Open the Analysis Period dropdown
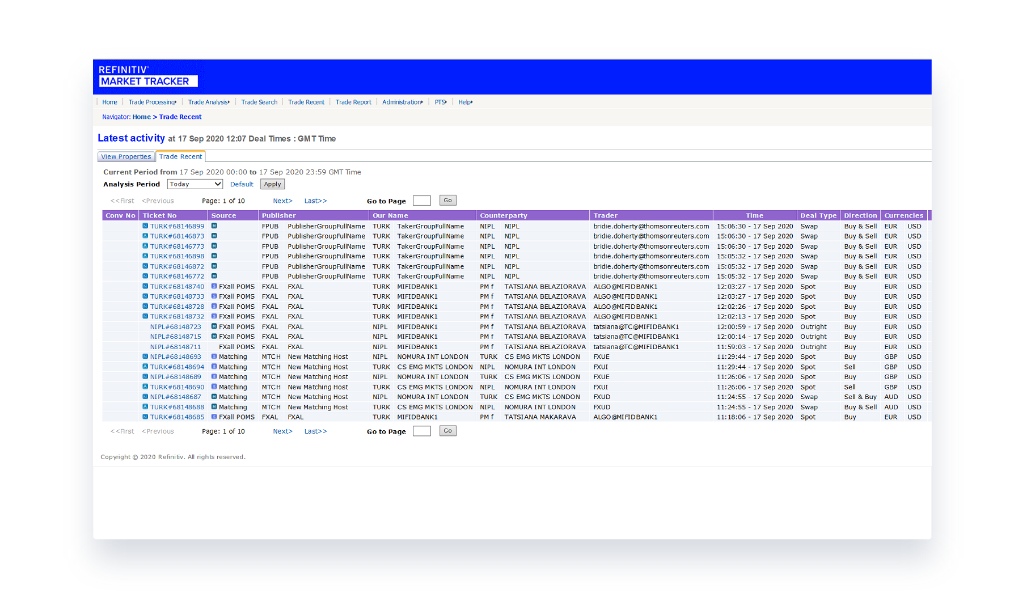 pos(195,184)
